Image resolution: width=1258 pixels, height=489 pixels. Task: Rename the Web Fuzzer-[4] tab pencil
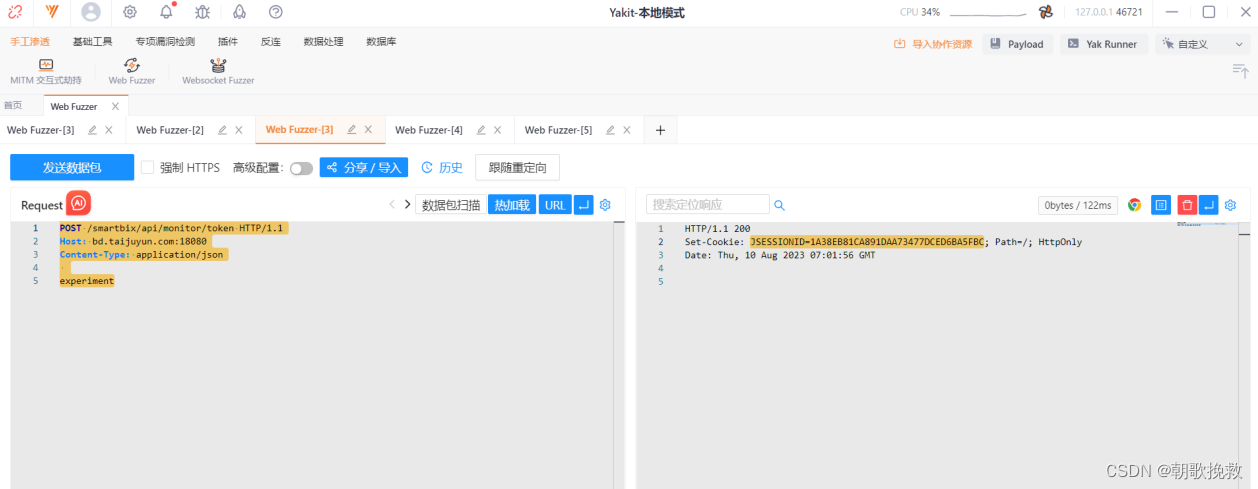pyautogui.click(x=481, y=130)
